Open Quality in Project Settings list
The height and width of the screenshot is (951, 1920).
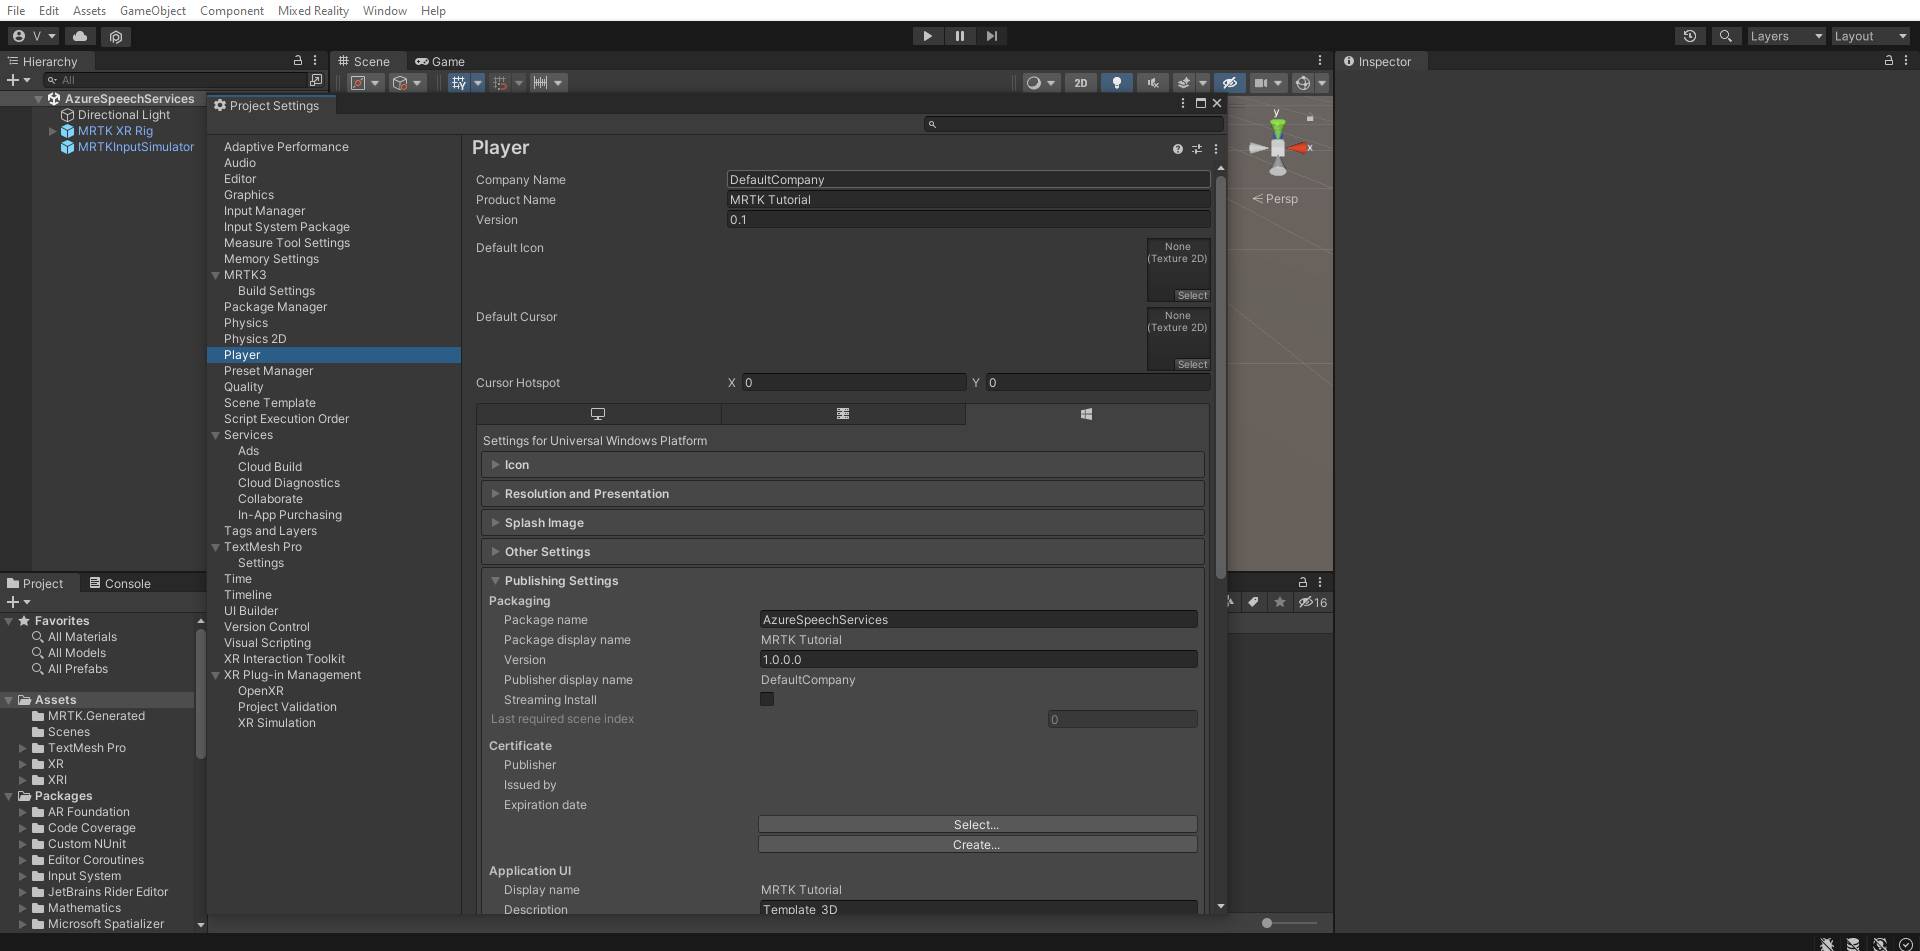244,387
